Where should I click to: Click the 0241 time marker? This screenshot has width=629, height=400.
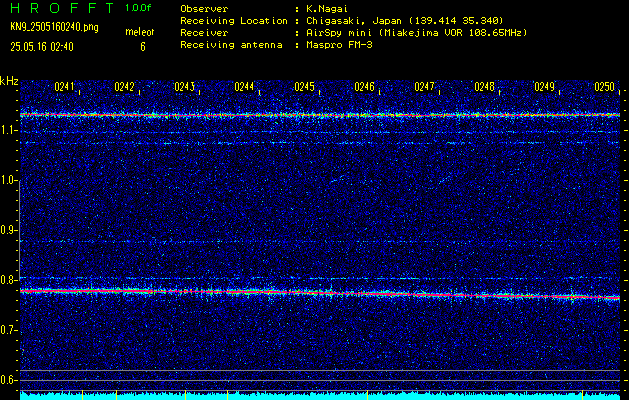[64, 87]
